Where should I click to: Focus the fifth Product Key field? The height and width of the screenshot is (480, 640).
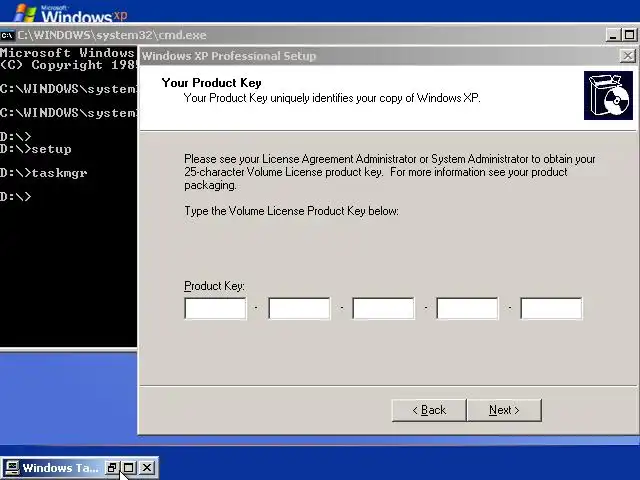click(551, 308)
